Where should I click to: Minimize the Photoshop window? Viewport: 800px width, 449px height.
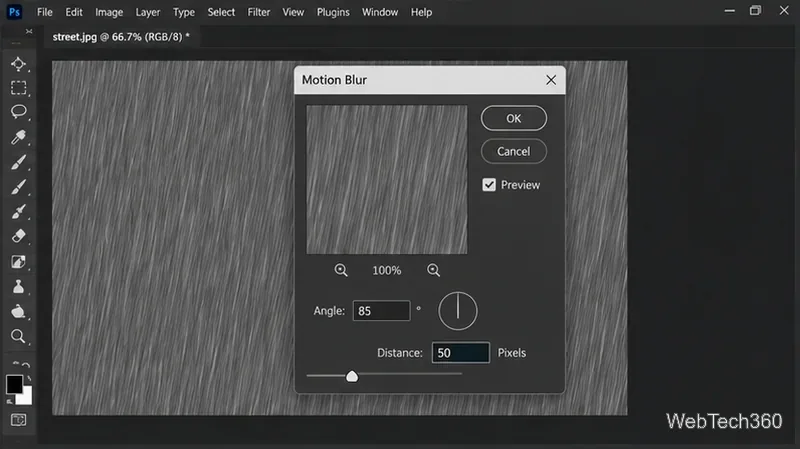point(730,11)
